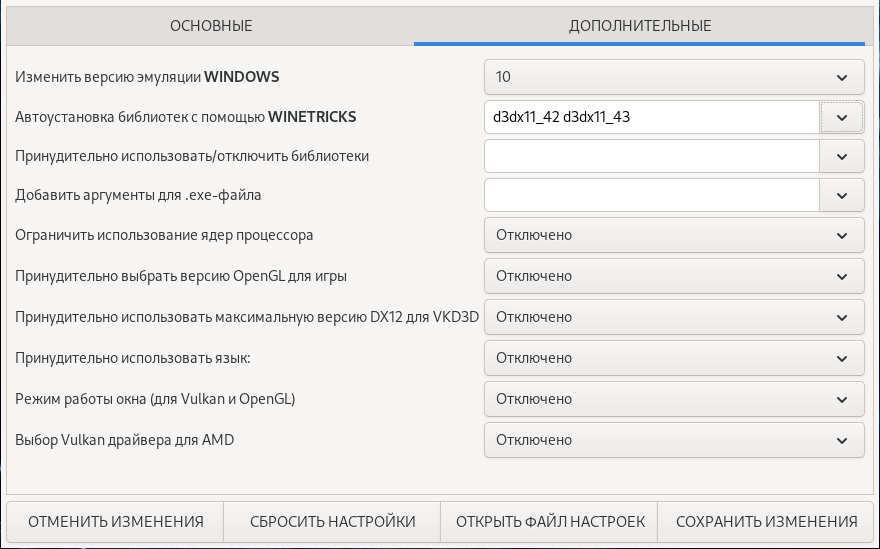Open the window mode dropdown for Vulkan/OpenGL

point(673,399)
